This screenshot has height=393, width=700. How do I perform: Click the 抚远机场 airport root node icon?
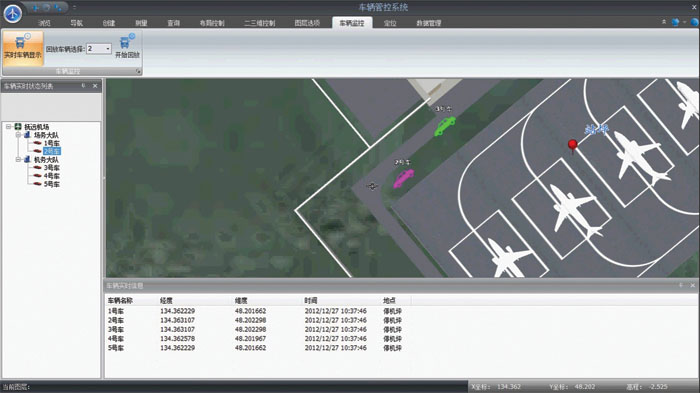[18, 127]
